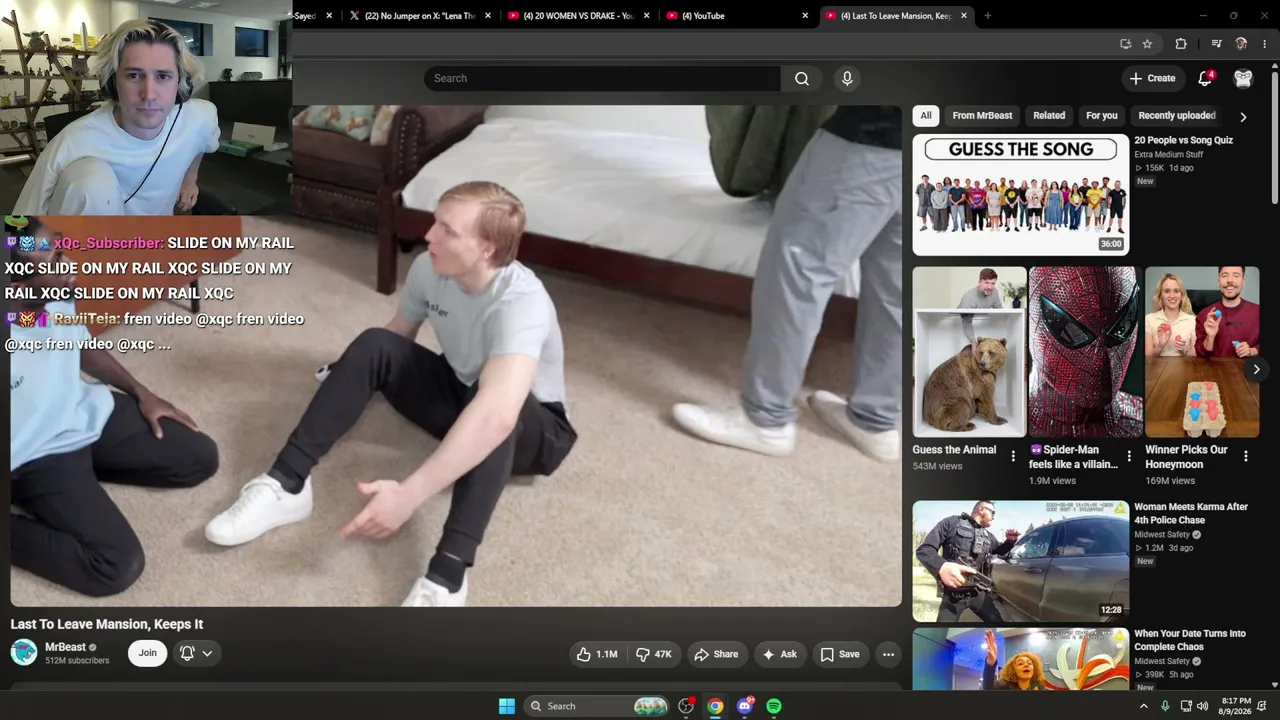
Task: Open a new browser tab
Action: click(x=988, y=16)
